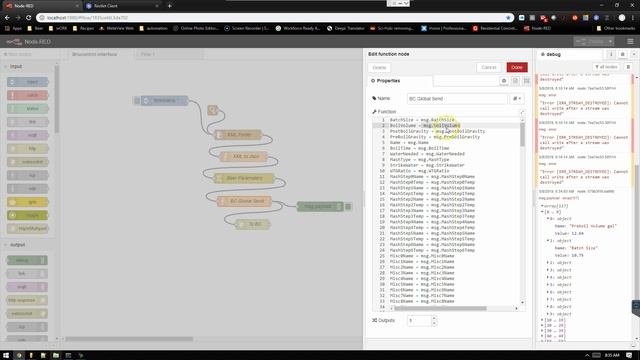This screenshot has height=360, width=640.
Task: Toggle the msg.payload debug node button
Action: 348,207
